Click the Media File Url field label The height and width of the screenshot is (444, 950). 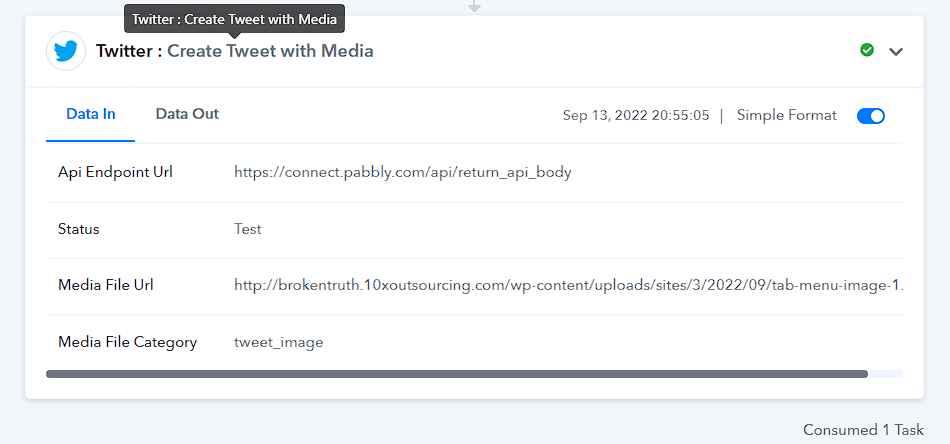pyautogui.click(x=105, y=285)
